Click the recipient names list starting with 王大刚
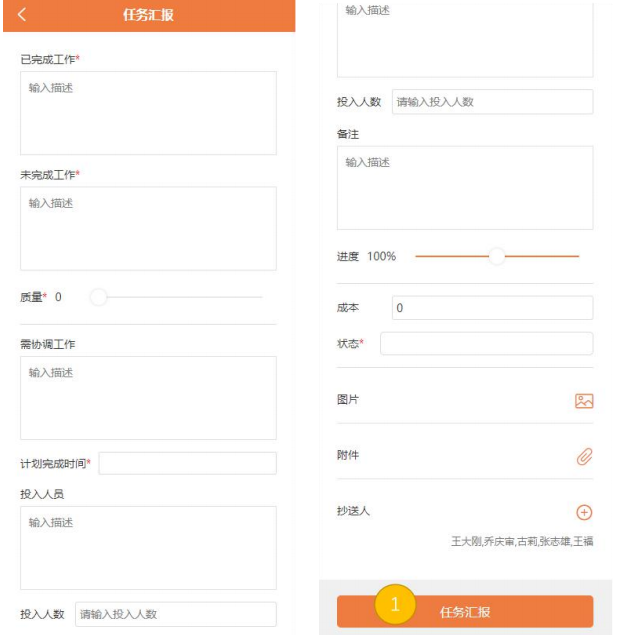Viewport: 618px width, 635px height. tap(521, 541)
